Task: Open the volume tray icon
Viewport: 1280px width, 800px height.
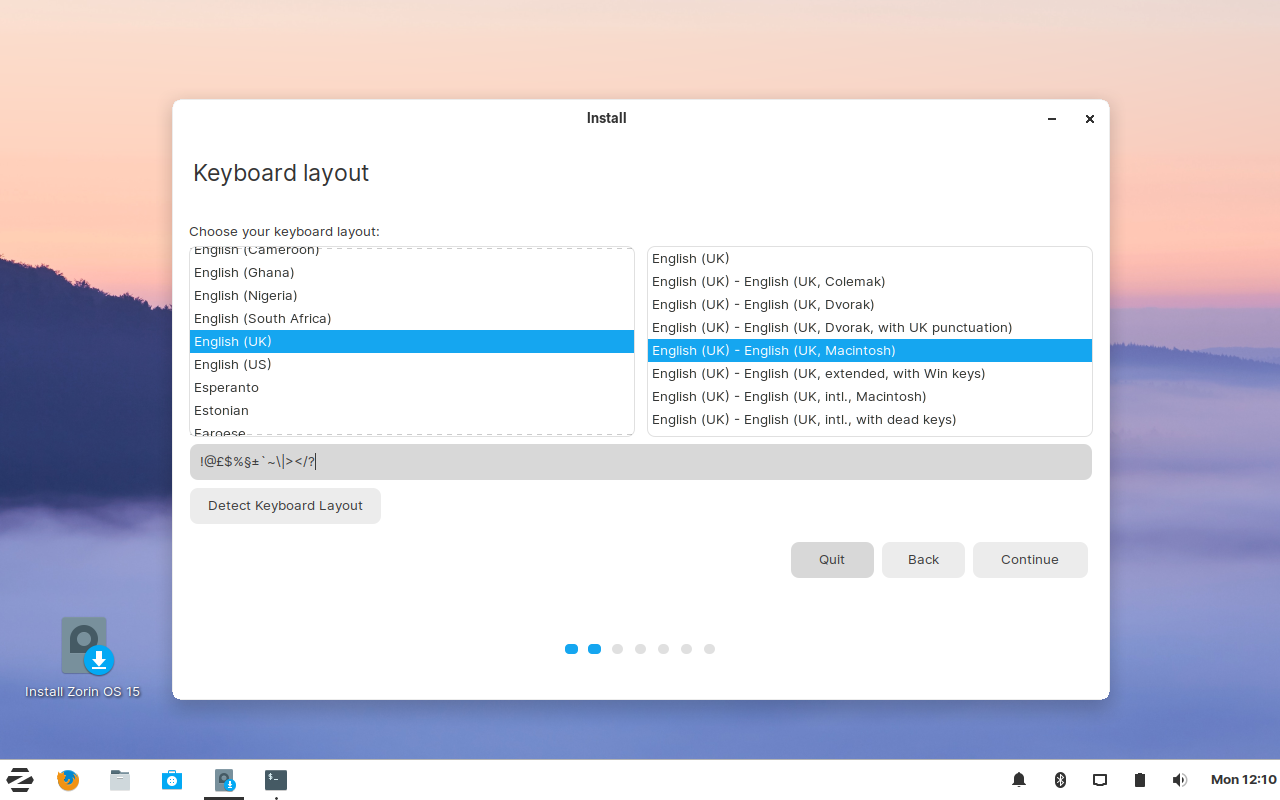Action: (x=1180, y=780)
